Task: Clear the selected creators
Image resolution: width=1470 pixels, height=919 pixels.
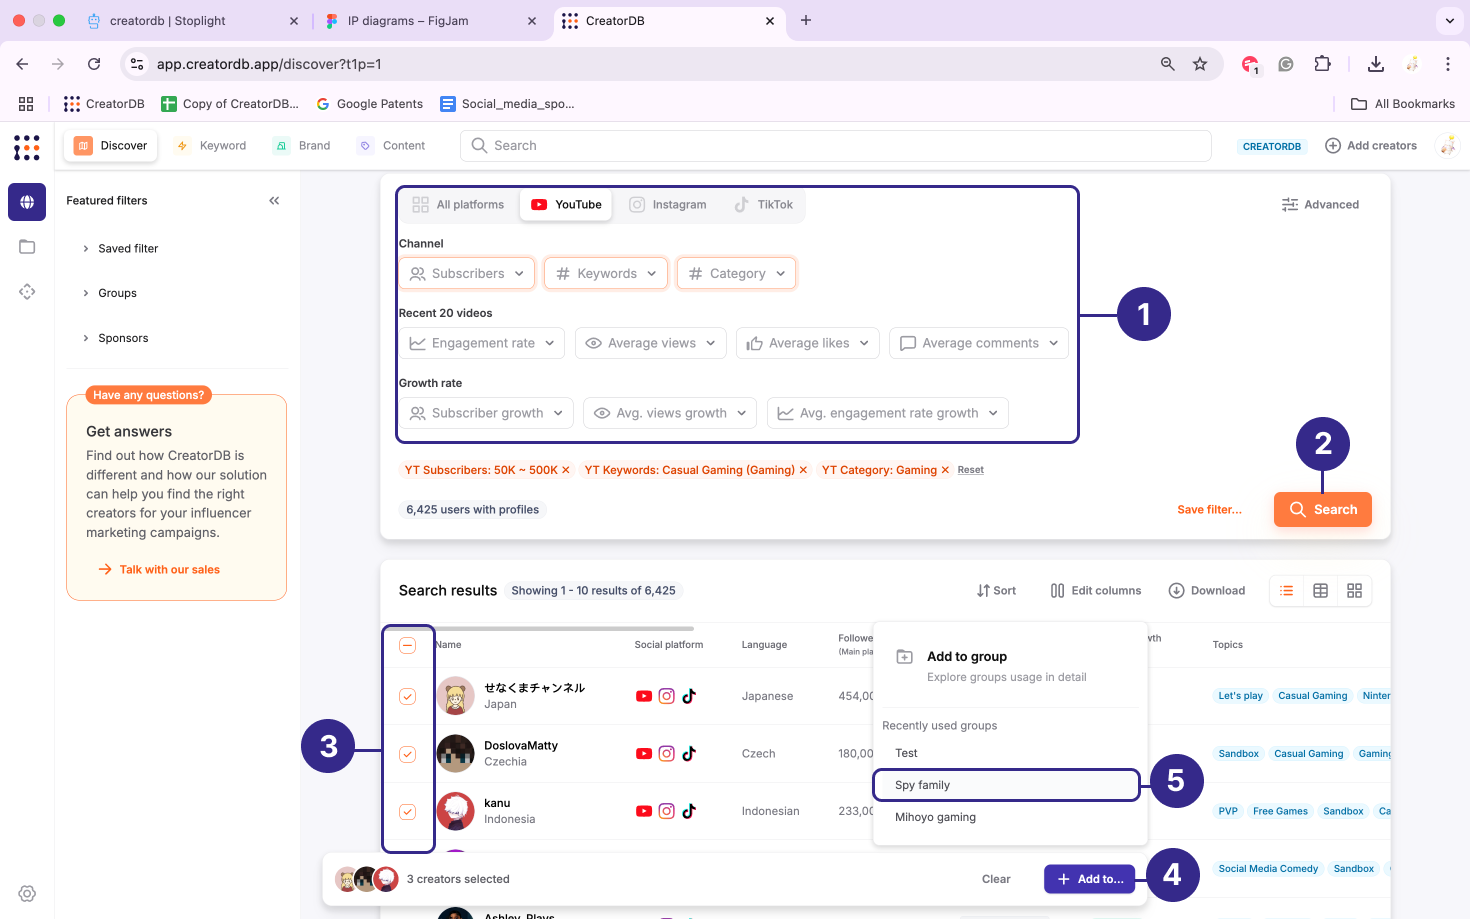Action: (996, 879)
